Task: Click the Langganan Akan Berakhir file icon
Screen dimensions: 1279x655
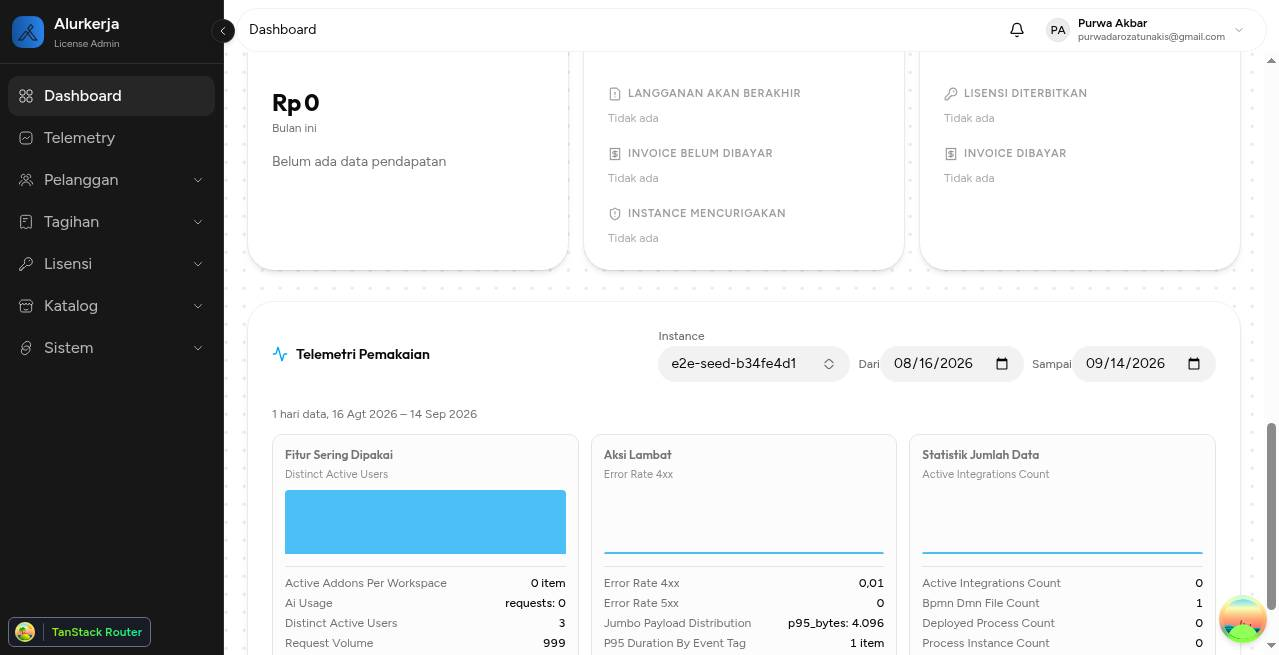Action: (615, 94)
